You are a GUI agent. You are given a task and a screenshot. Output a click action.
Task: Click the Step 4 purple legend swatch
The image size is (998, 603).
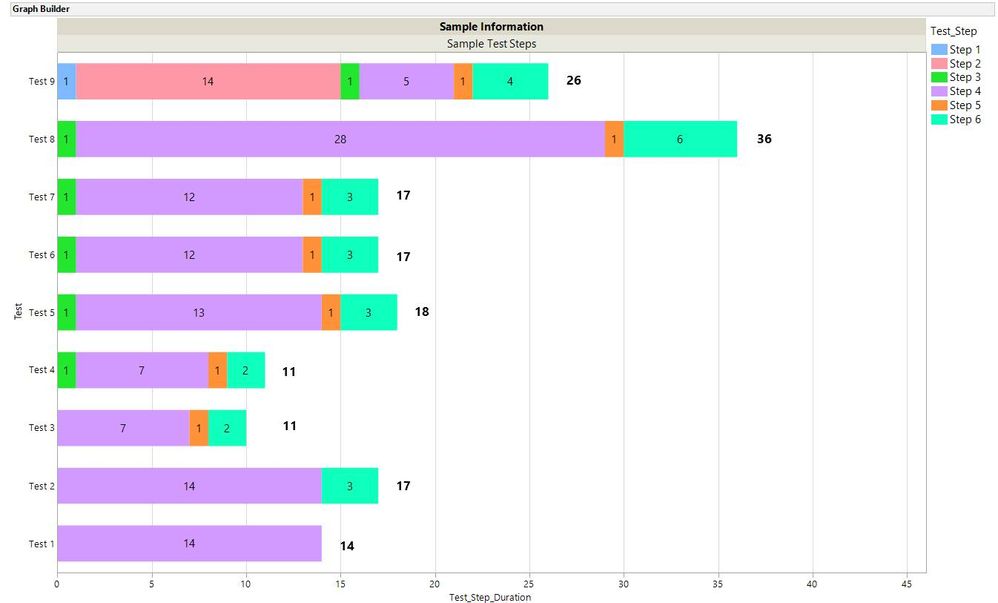pos(939,91)
